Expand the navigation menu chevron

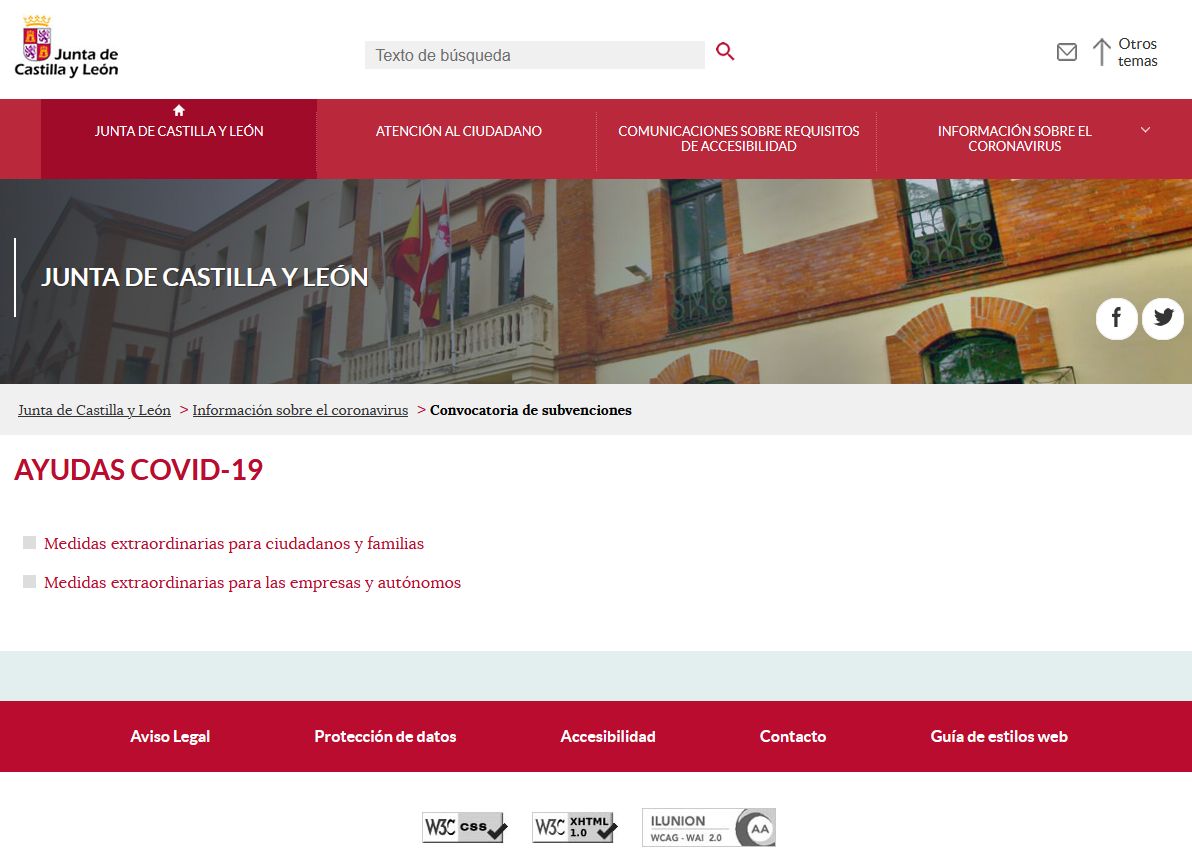click(1146, 130)
